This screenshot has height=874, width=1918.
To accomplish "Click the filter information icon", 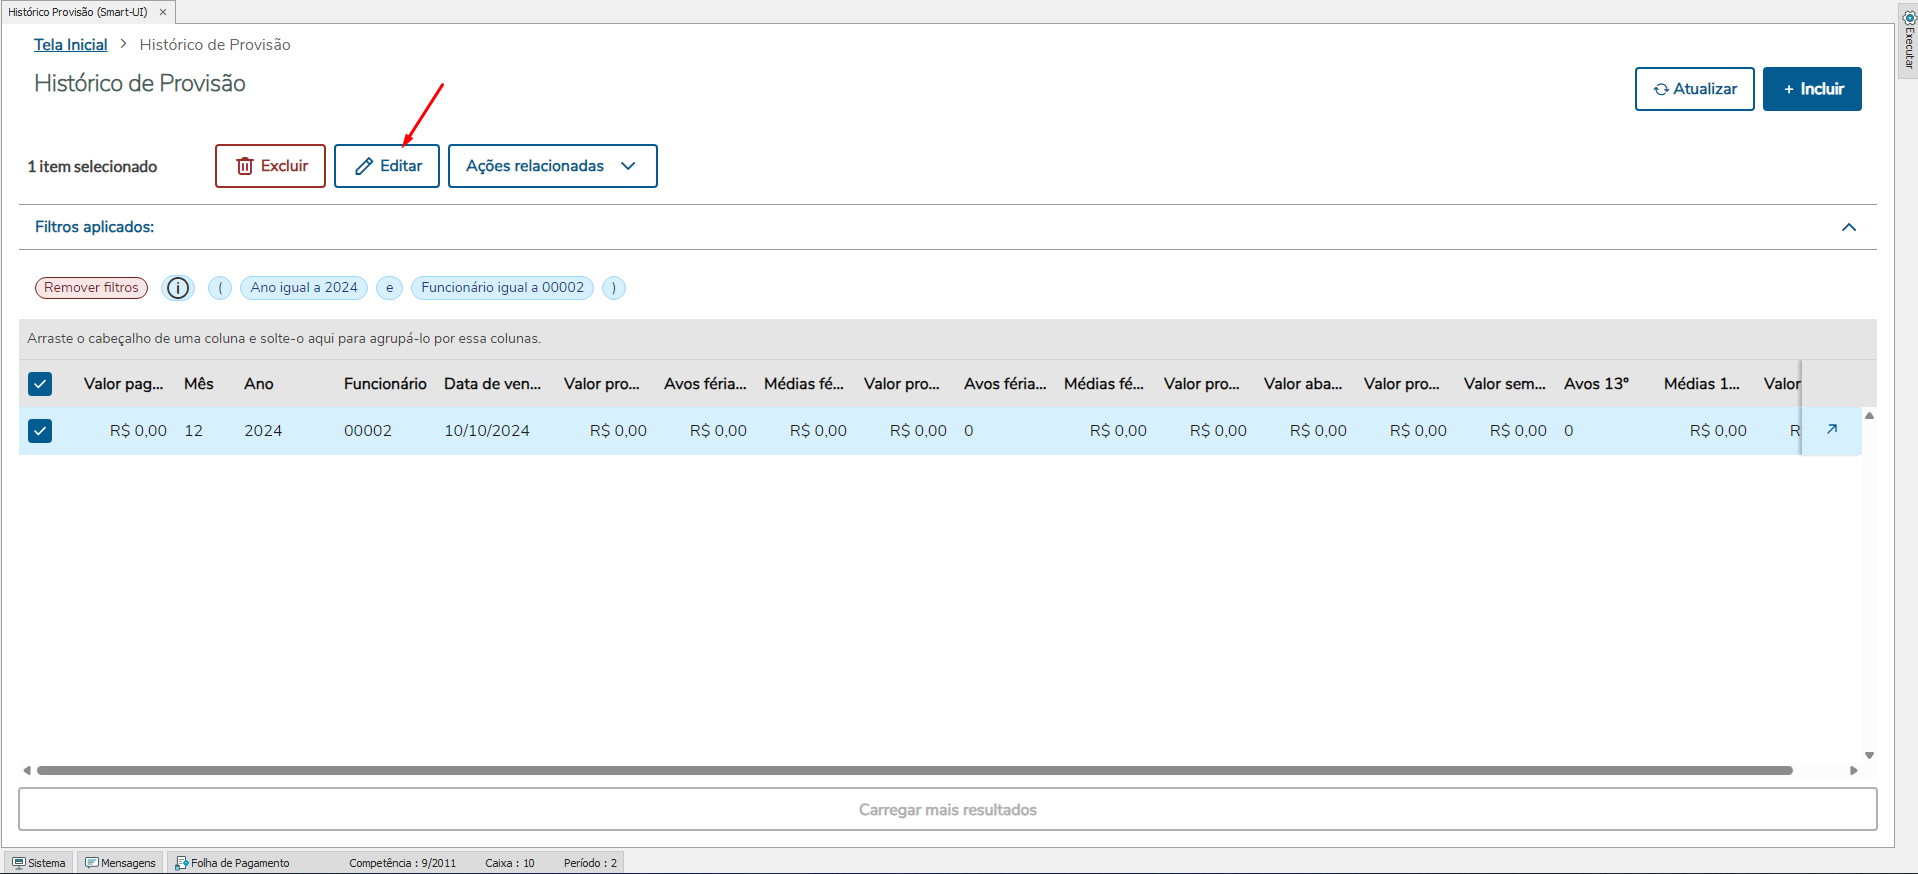I will click(x=178, y=288).
